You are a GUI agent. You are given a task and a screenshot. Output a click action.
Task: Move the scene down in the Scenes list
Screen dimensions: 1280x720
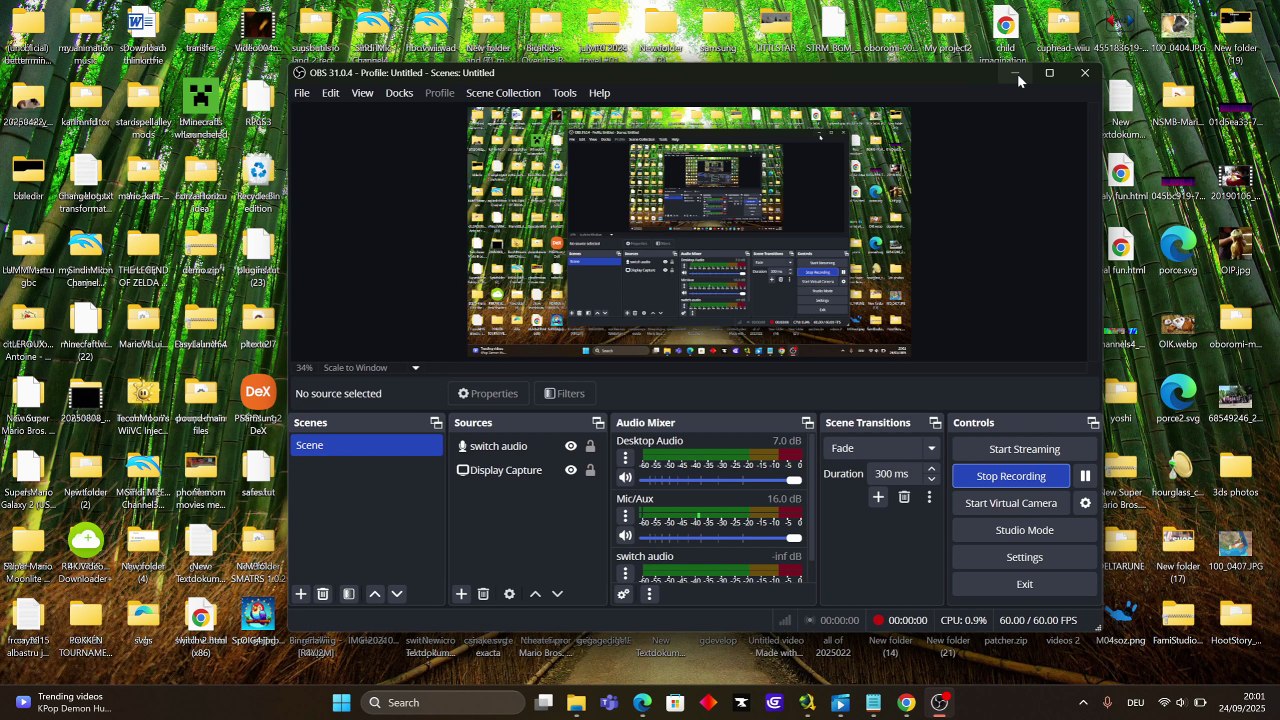tap(397, 594)
